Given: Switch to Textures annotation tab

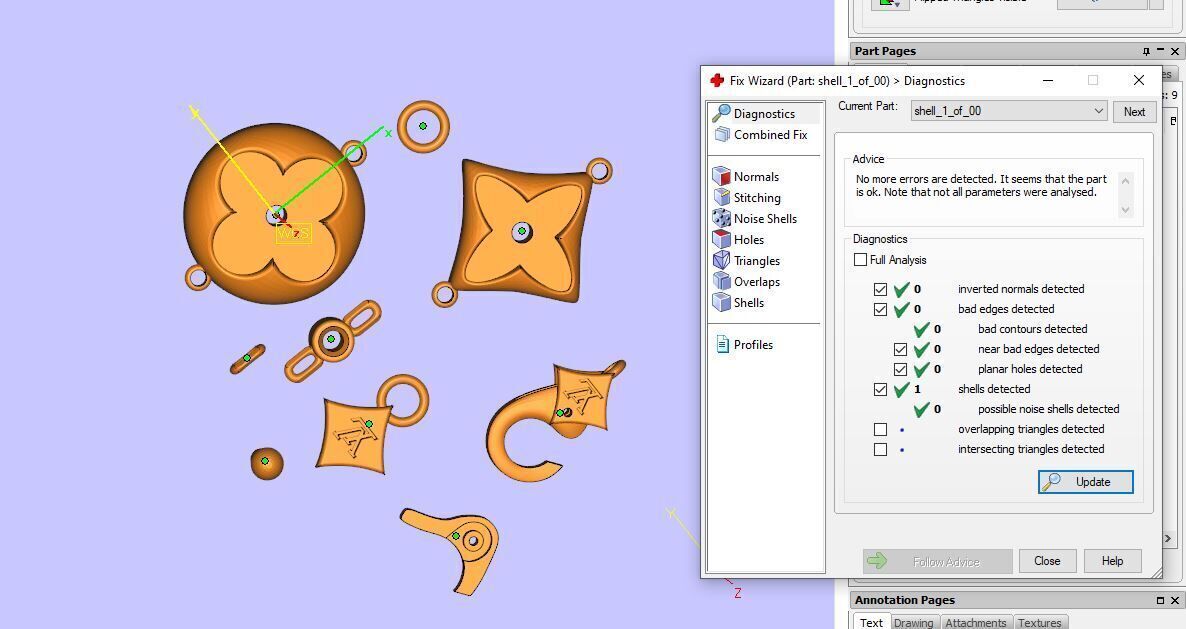Looking at the screenshot, I should click(x=1039, y=622).
